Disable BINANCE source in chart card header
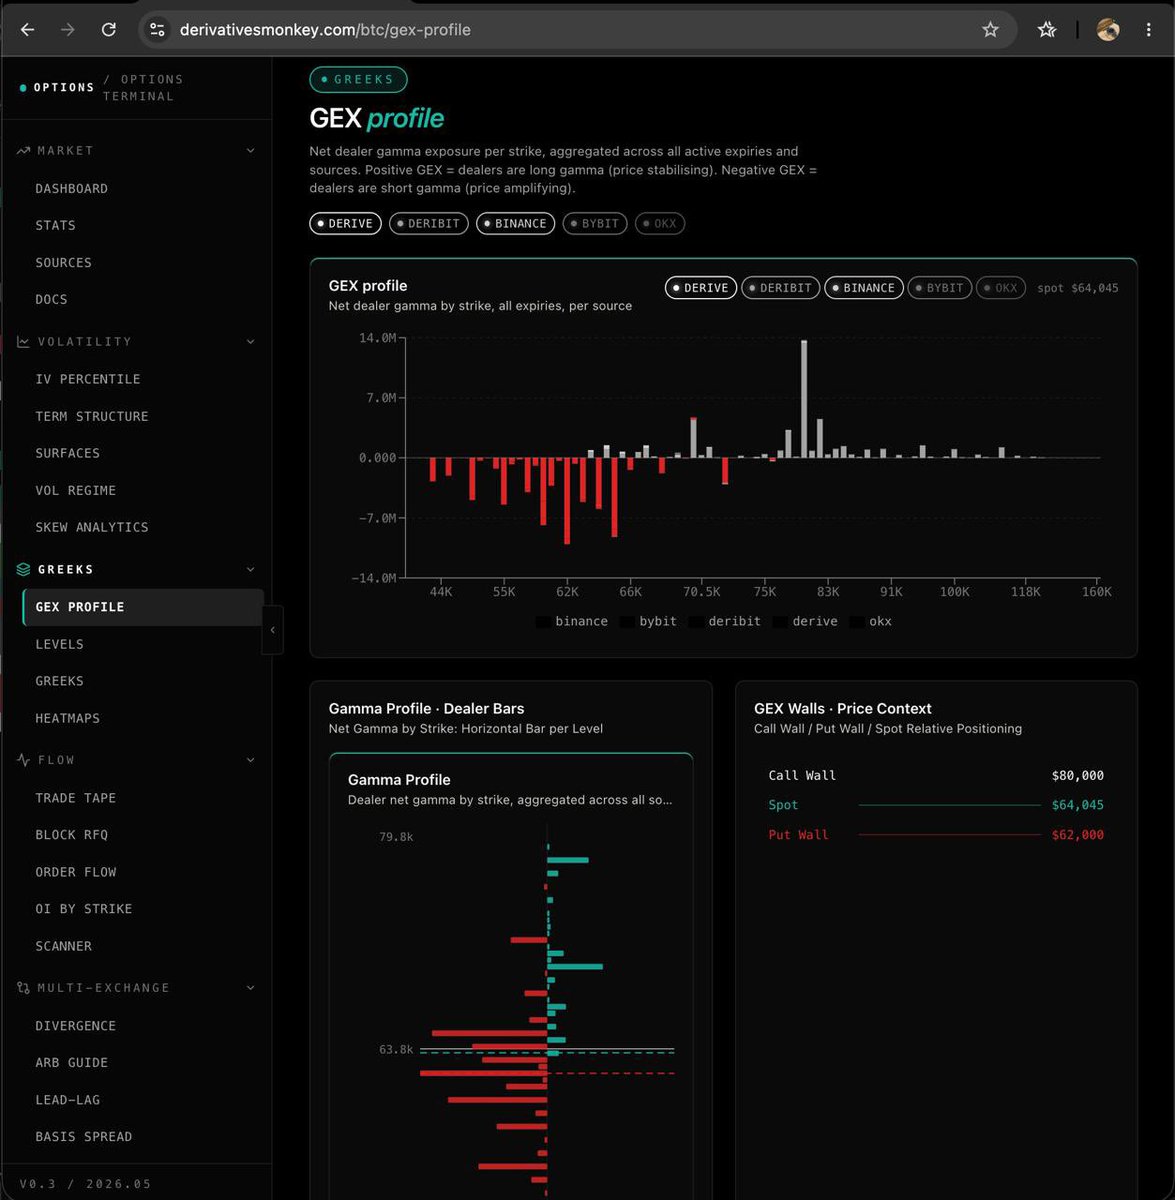 [x=864, y=288]
